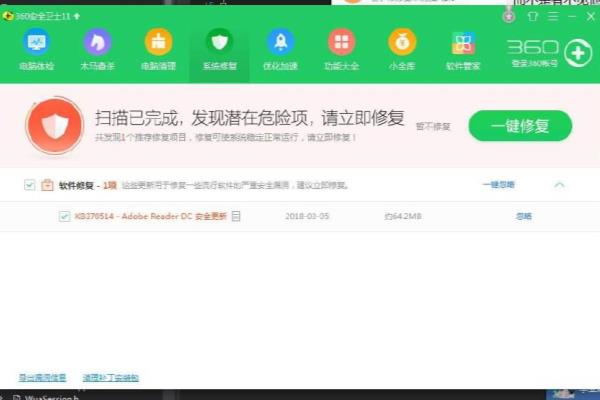Click 忽略 for the Adobe Reader DC update

point(523,216)
